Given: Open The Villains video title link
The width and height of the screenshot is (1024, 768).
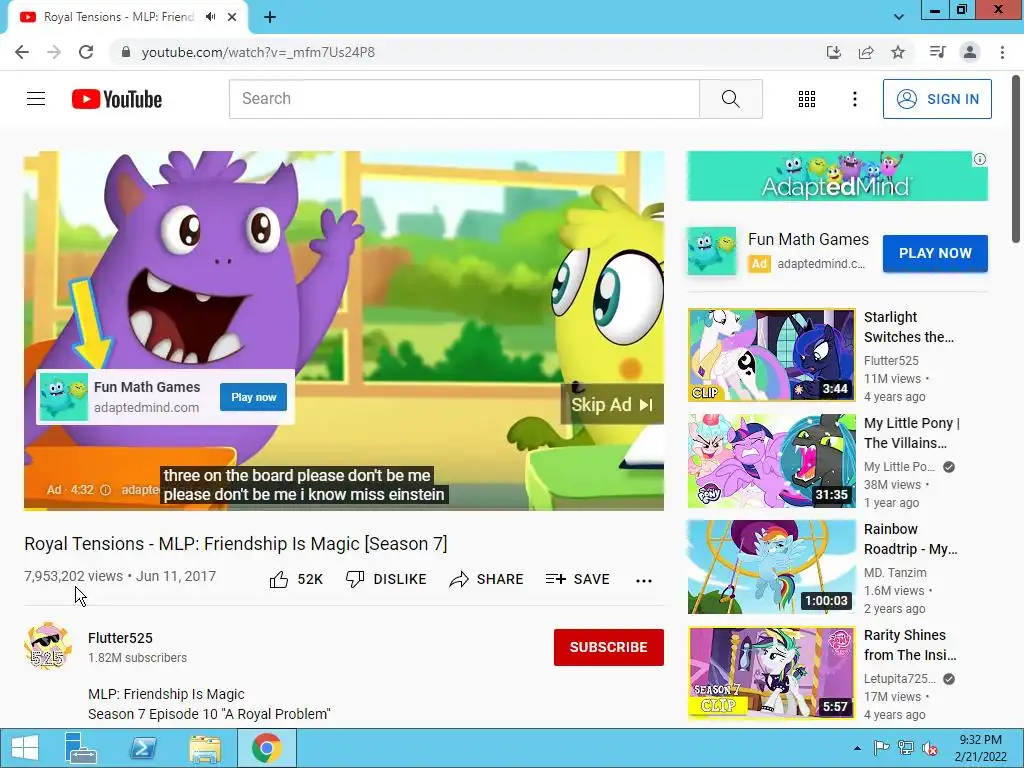Looking at the screenshot, I should tap(912, 433).
